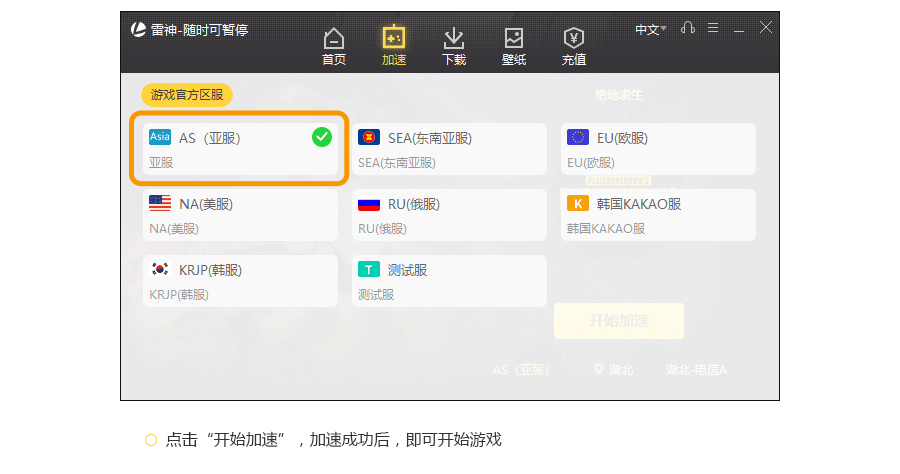Close the 雷神 window

coord(766,27)
